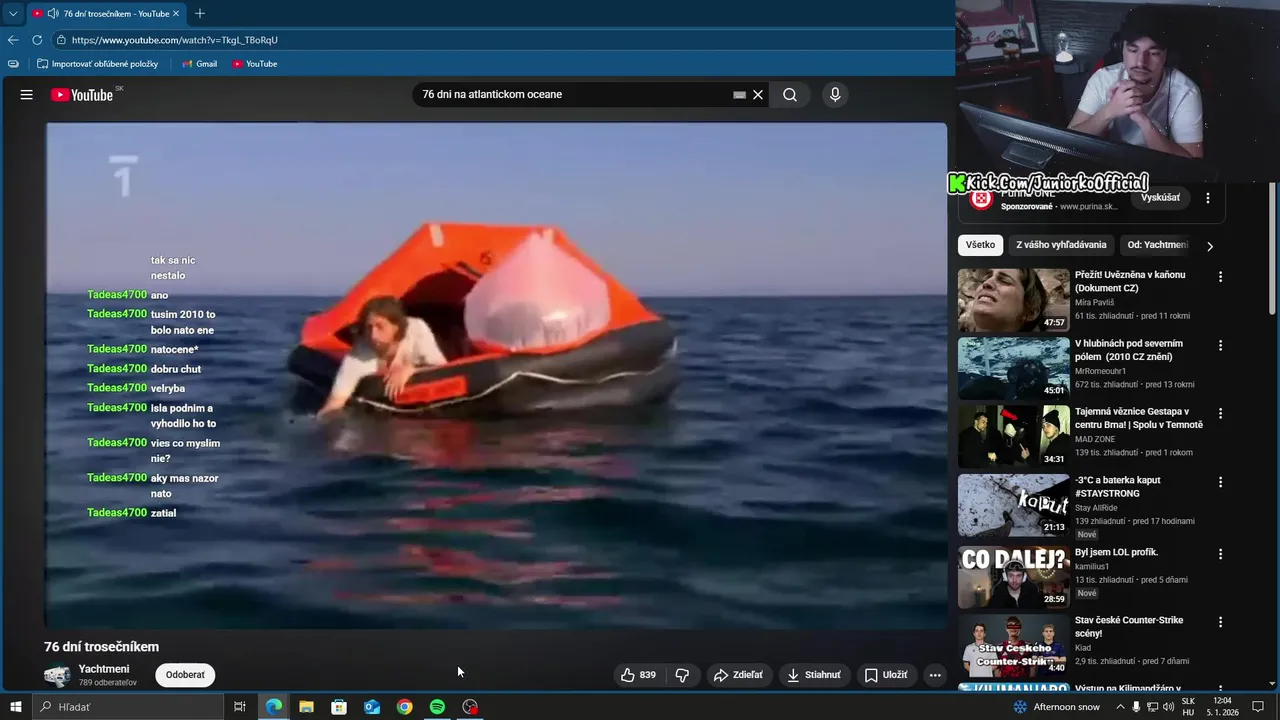The height and width of the screenshot is (720, 1280).
Task: Select the Všetko filter chip
Action: [981, 245]
